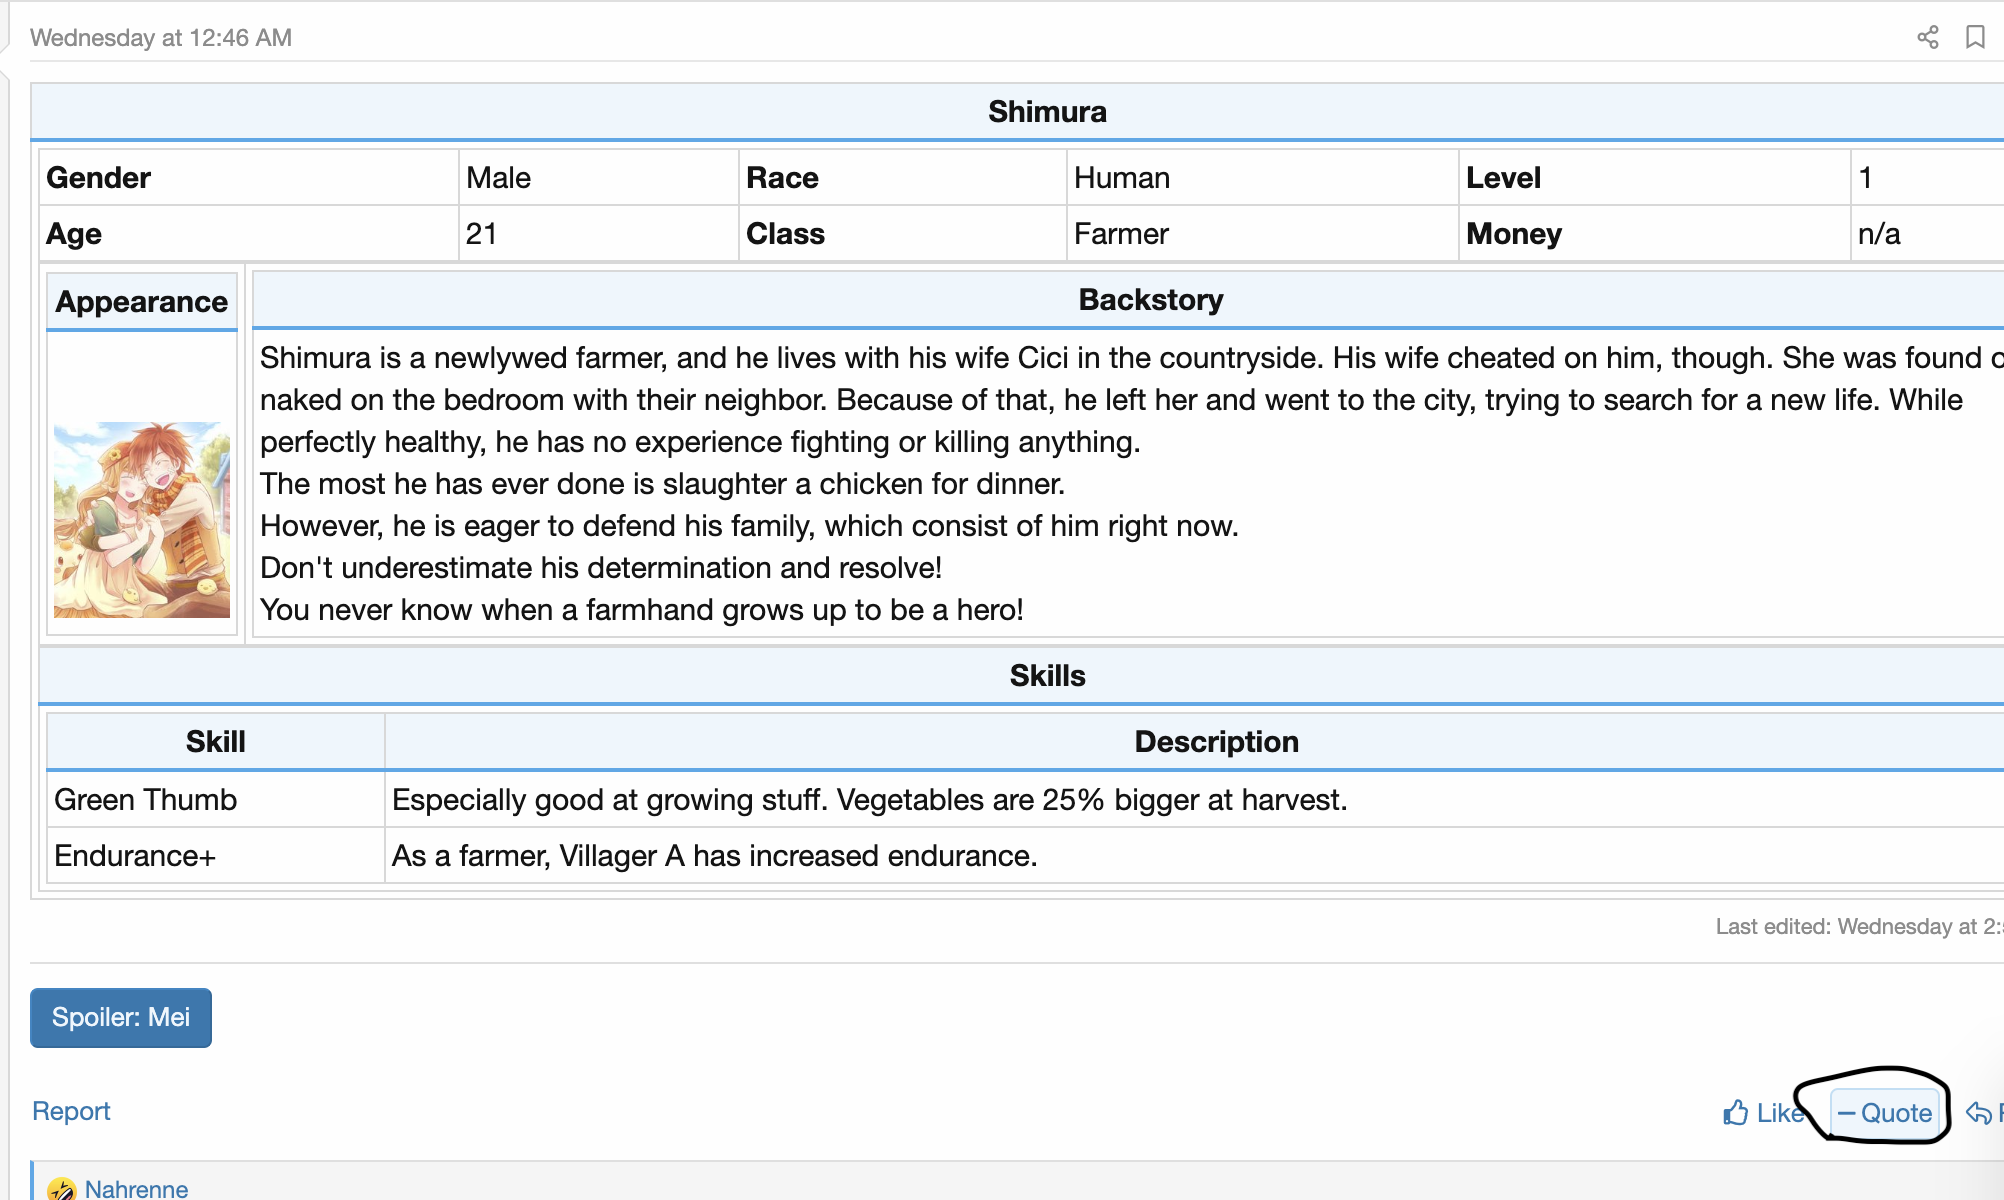
Task: Click the Appearance header cell
Action: pyautogui.click(x=142, y=302)
